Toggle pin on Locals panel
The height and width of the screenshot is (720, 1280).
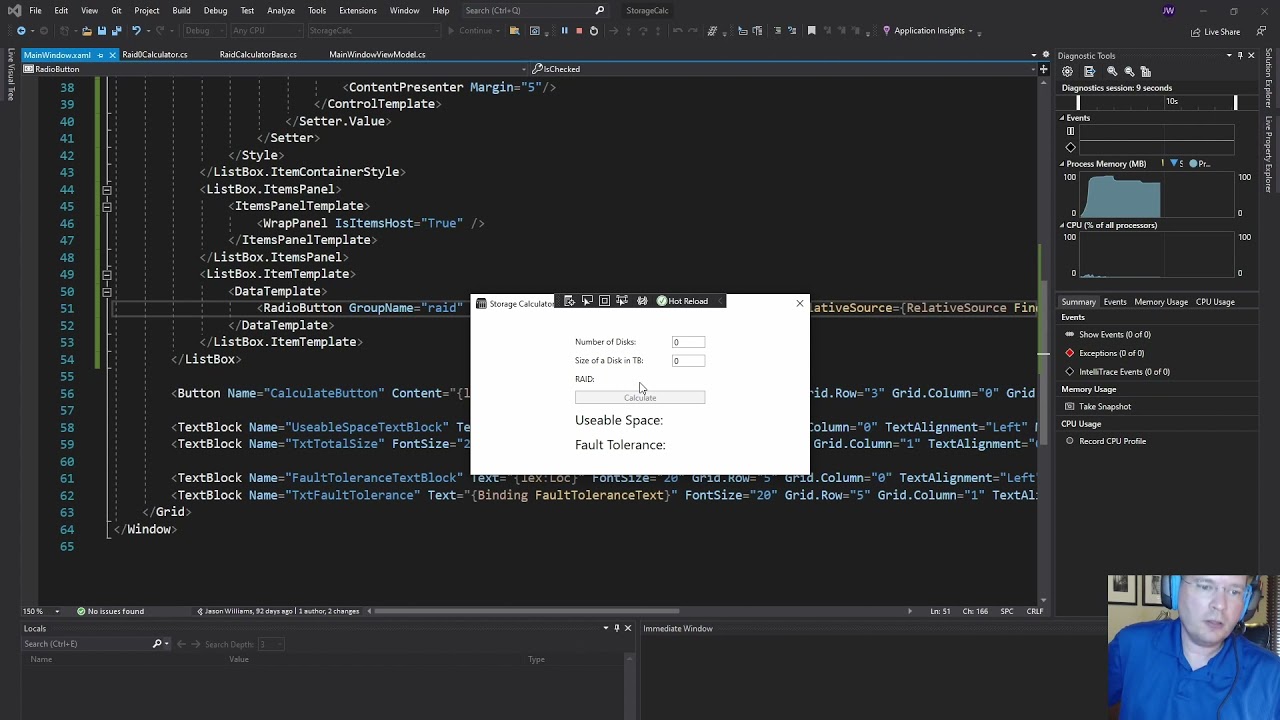pos(616,628)
